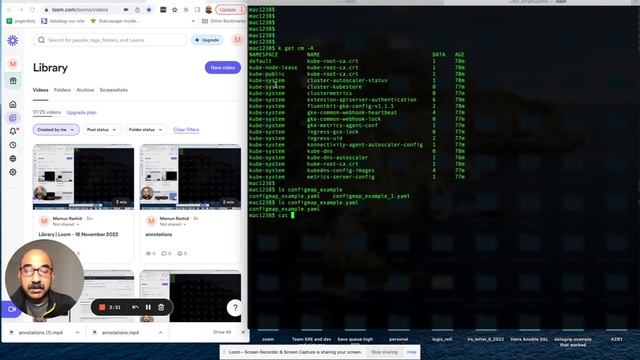Open the Library icon in sidebar
Viewport: 640px width, 360px height.
(x=13, y=118)
